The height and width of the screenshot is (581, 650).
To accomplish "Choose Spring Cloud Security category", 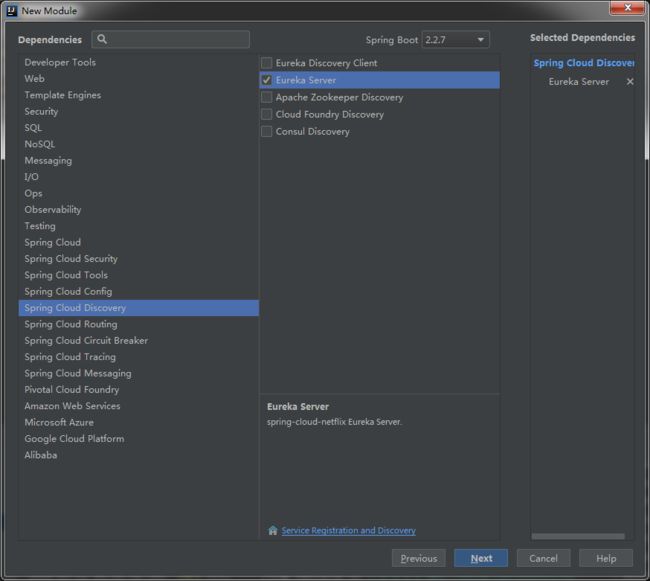I will coord(139,259).
